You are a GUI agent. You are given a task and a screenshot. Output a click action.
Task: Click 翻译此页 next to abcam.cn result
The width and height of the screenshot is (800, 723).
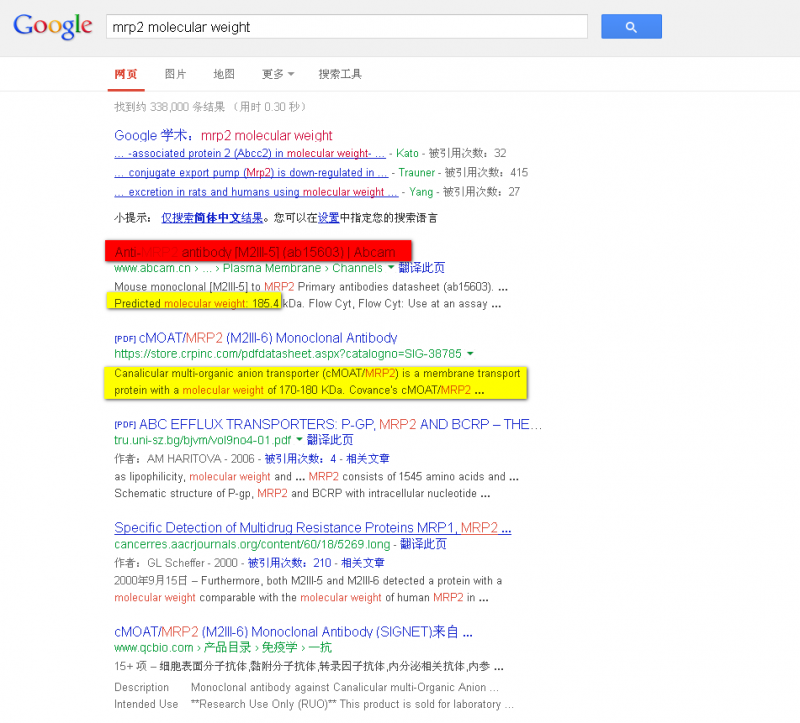tap(421, 268)
